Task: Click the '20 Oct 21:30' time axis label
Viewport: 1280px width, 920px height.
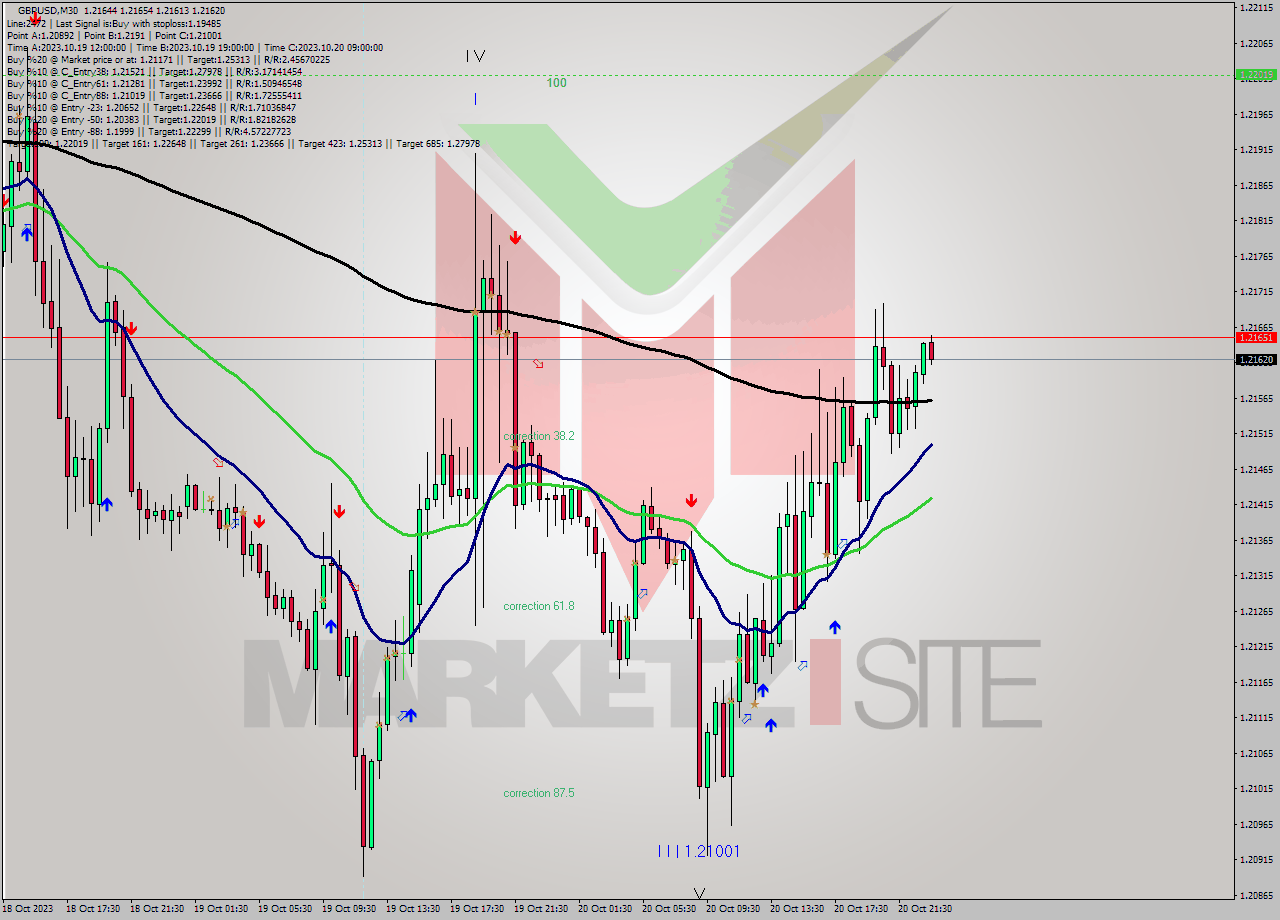Action: coord(926,909)
